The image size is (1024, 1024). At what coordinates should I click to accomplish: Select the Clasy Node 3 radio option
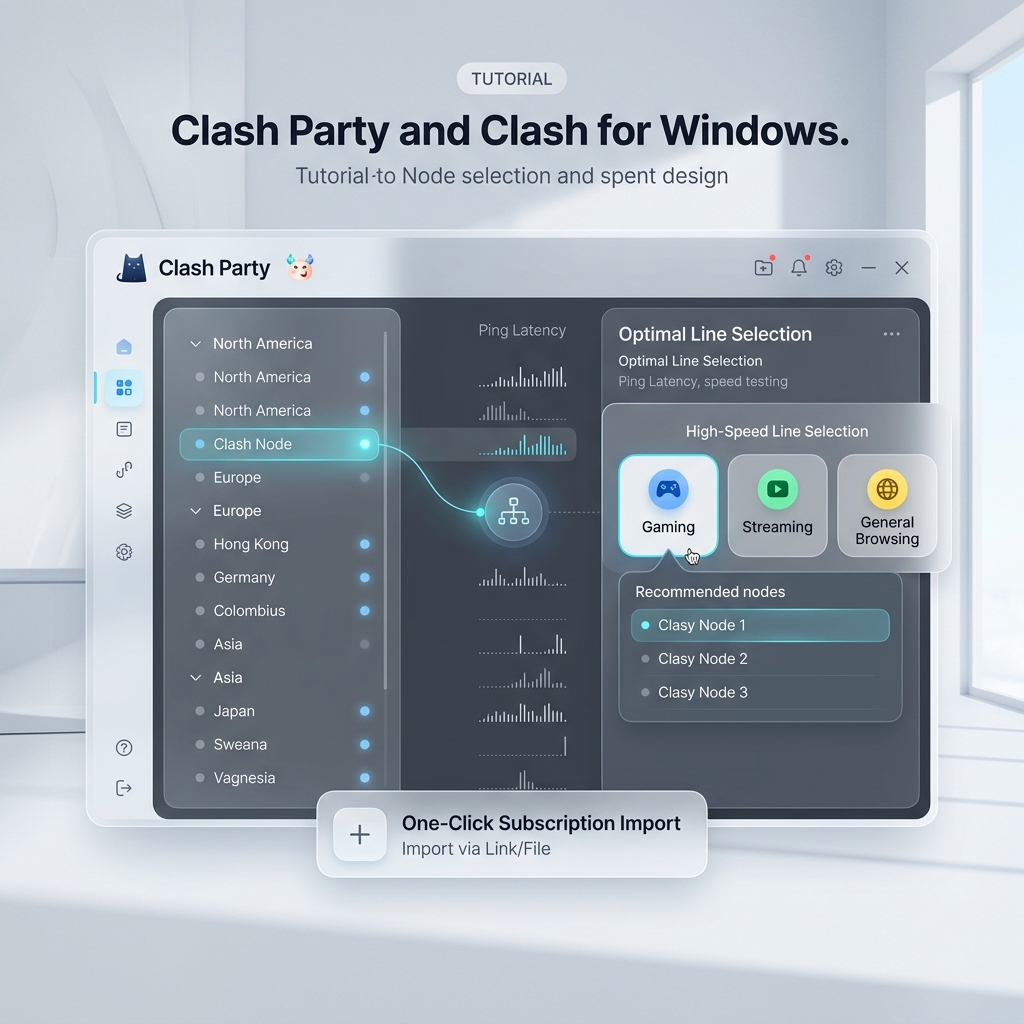tap(645, 692)
